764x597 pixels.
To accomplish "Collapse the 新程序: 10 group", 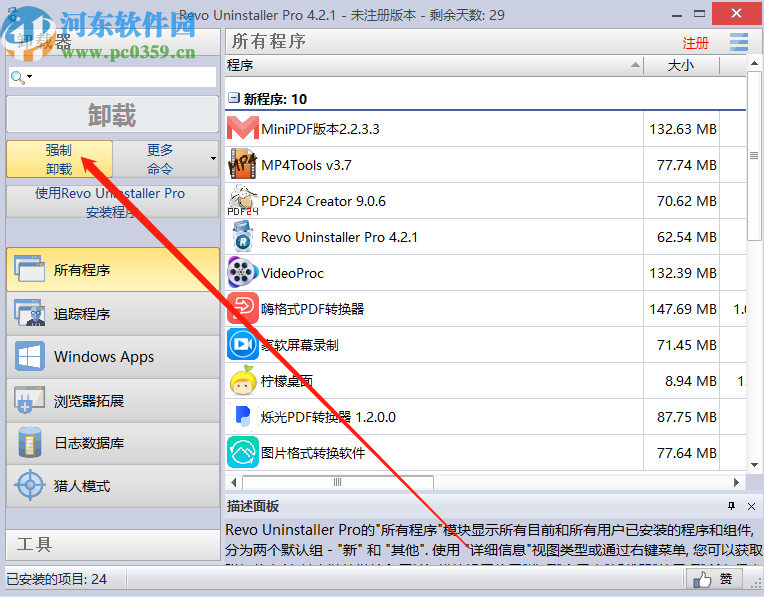I will [x=234, y=98].
